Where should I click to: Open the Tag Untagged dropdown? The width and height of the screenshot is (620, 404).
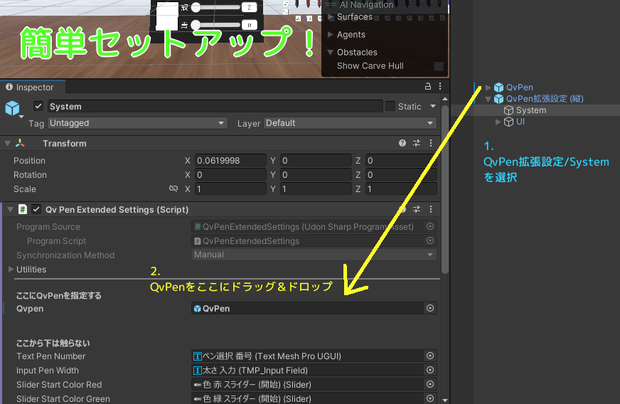click(137, 123)
